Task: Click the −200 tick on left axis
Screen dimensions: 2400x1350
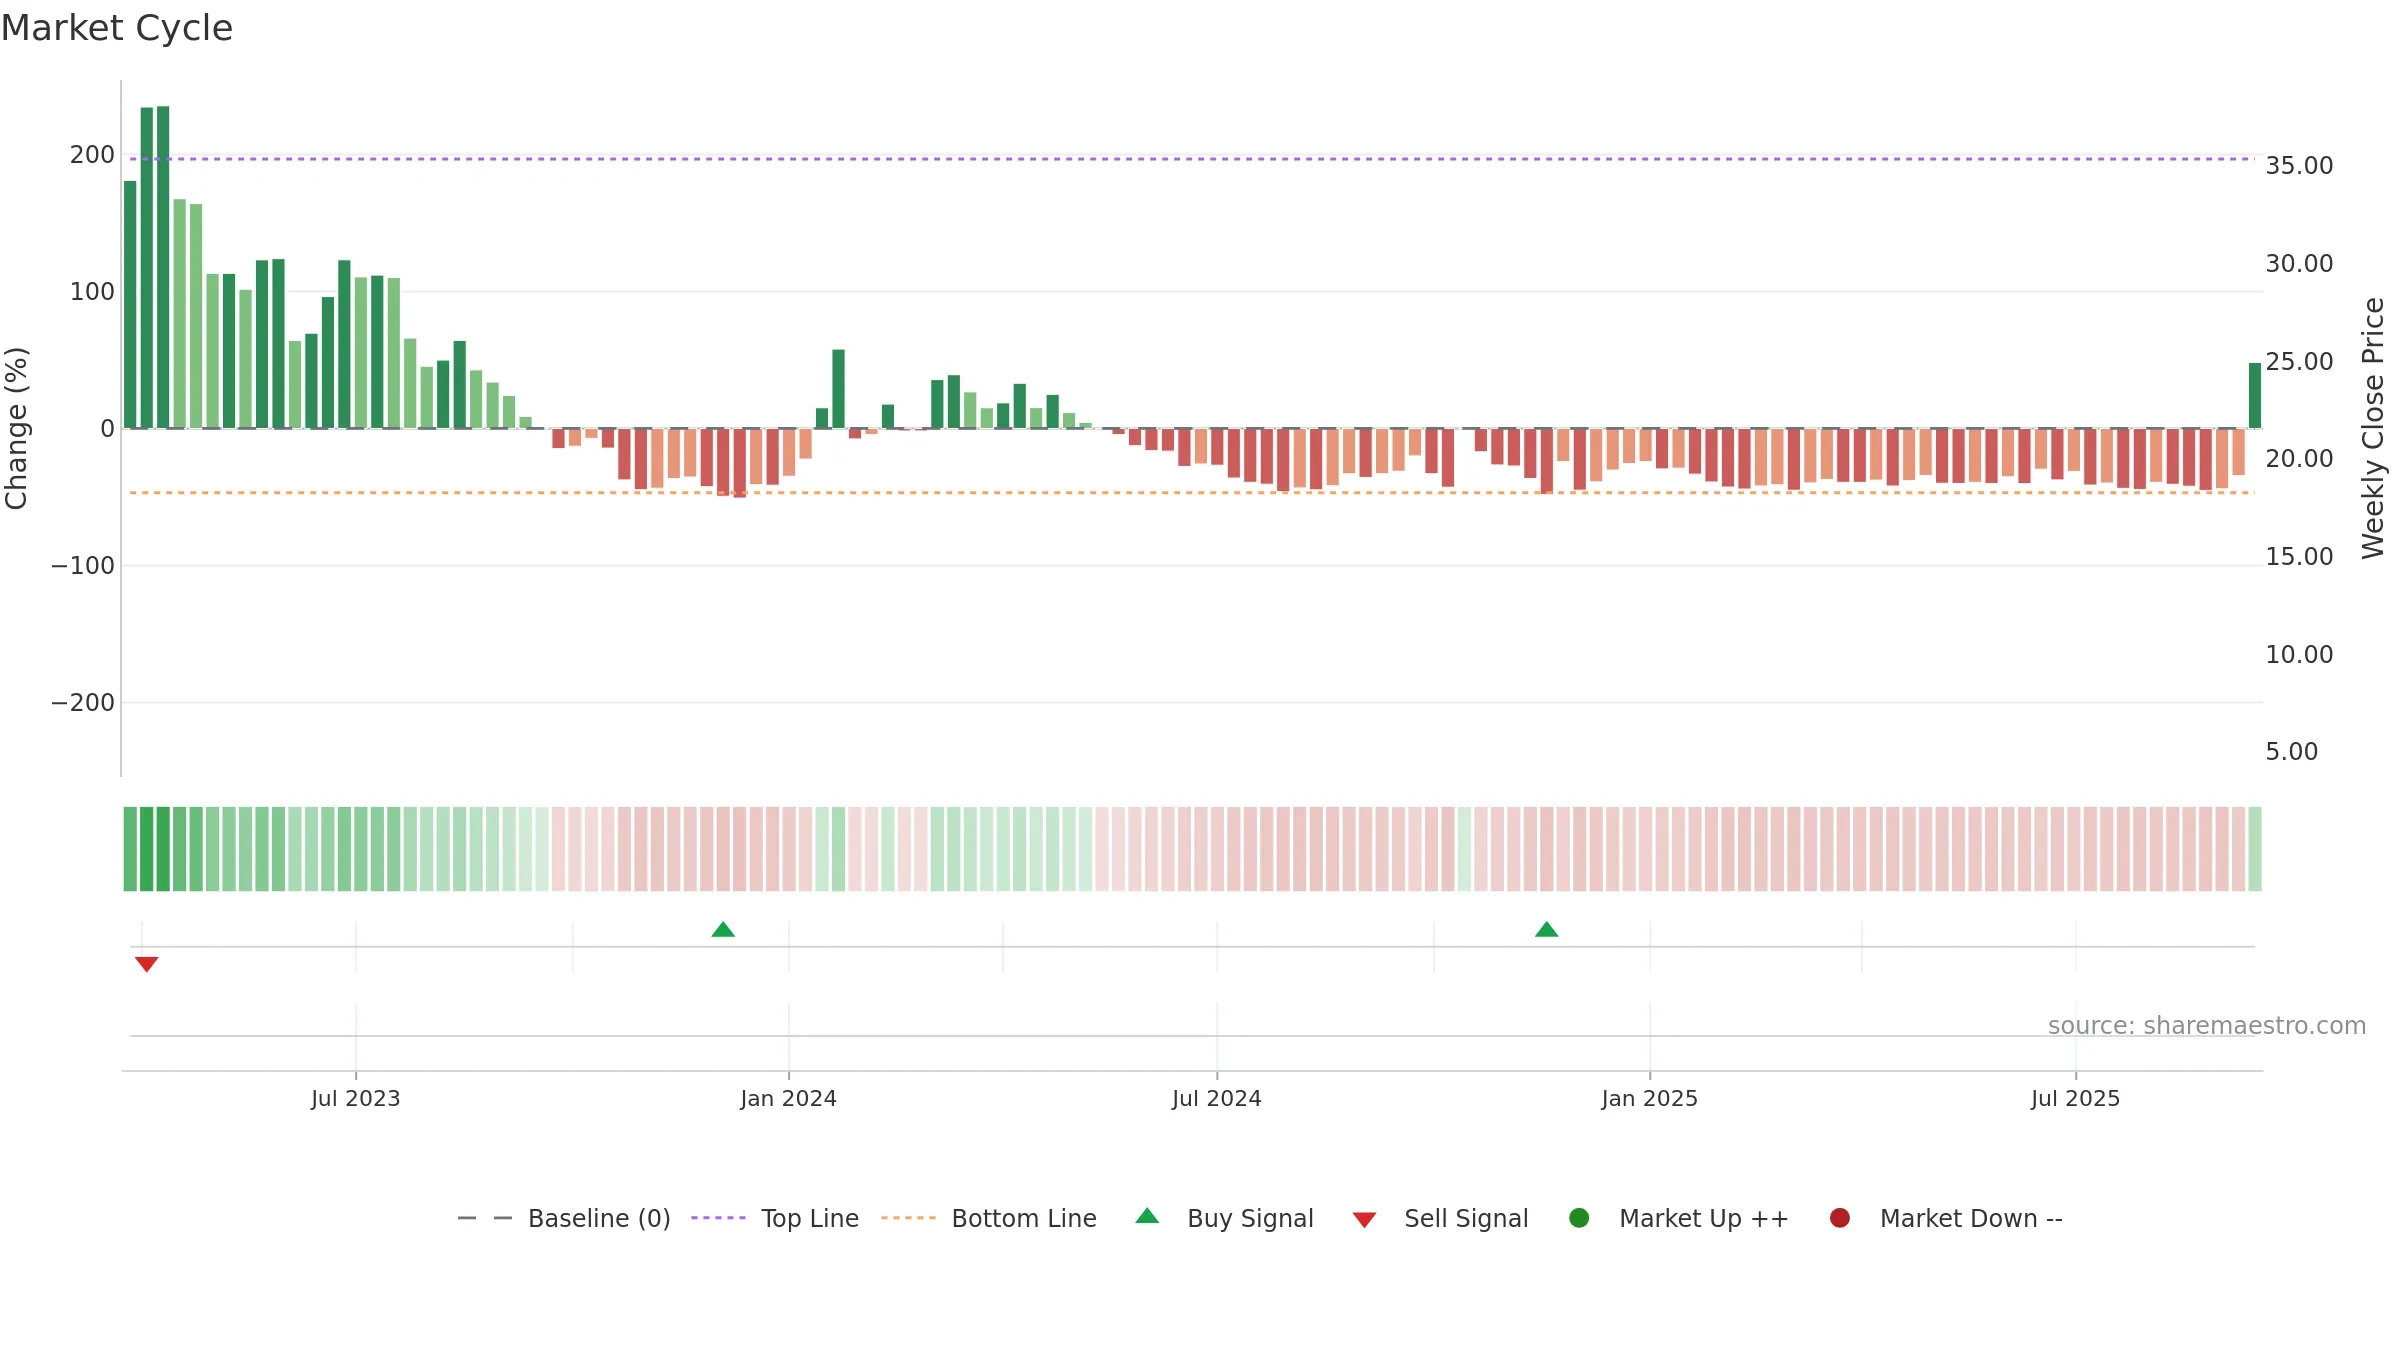Action: [x=83, y=703]
